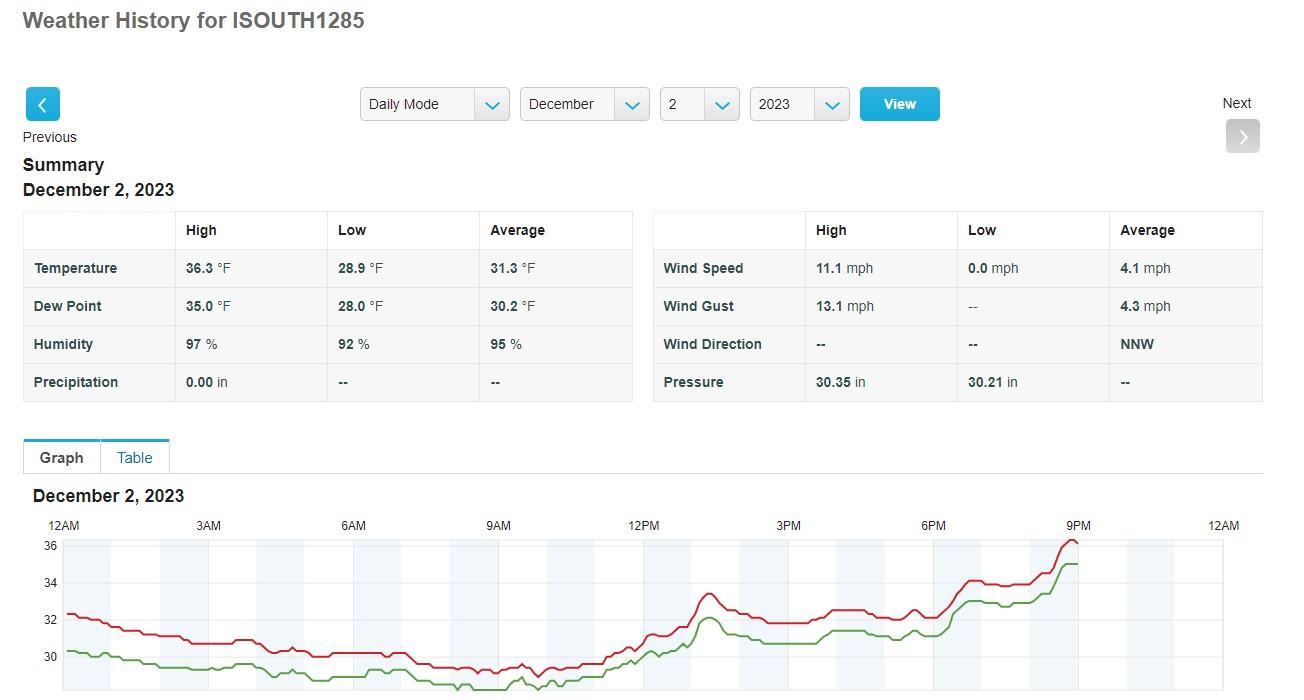The width and height of the screenshot is (1304, 700).
Task: Click the Wind Speed low 0.0 mph
Action: click(x=993, y=268)
